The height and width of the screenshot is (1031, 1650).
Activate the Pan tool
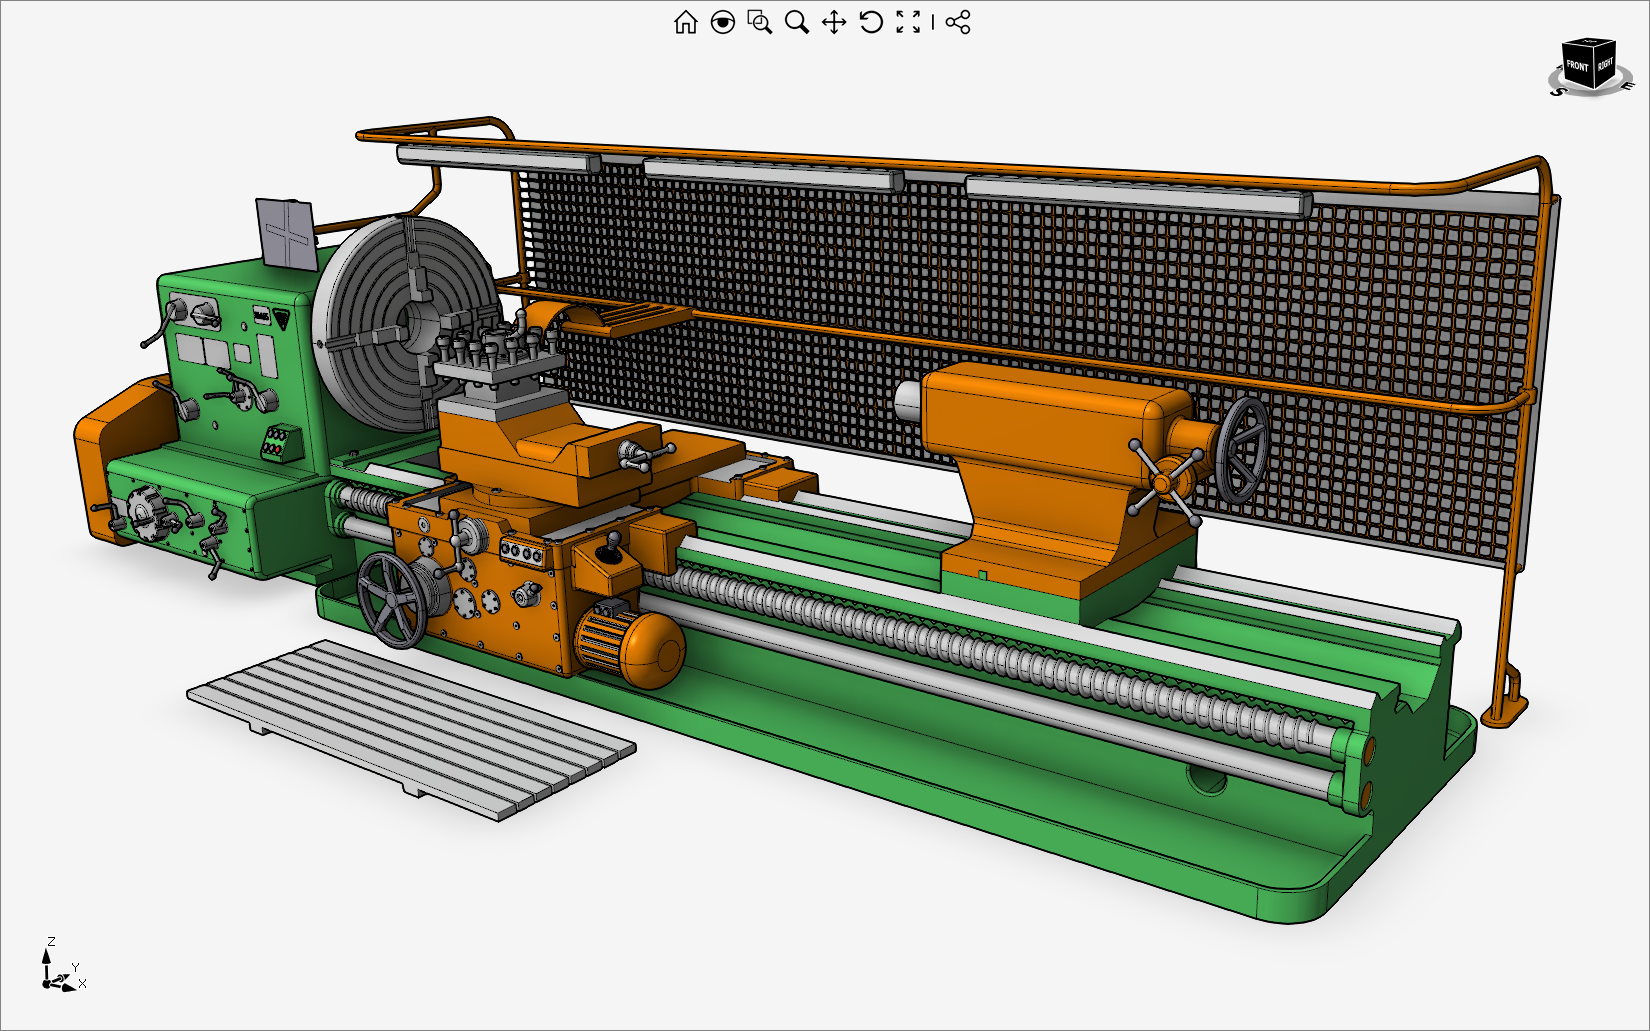point(835,22)
